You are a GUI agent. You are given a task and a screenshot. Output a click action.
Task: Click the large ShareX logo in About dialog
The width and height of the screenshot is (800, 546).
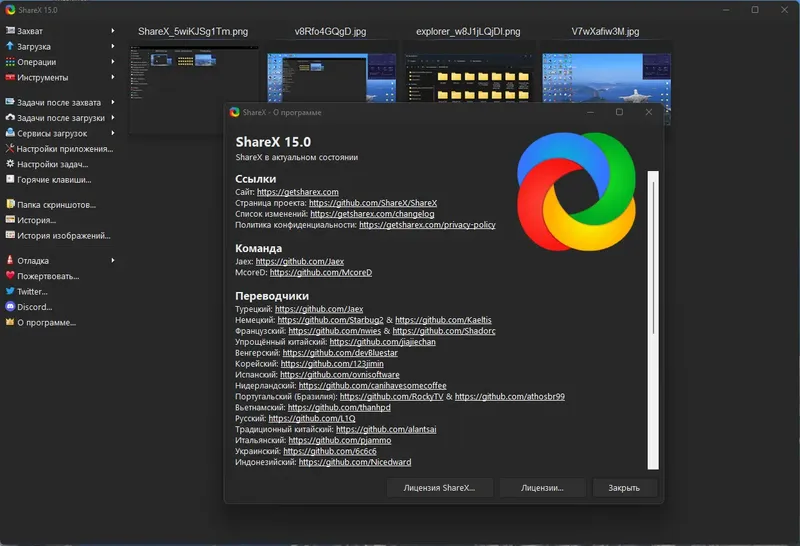pos(577,191)
